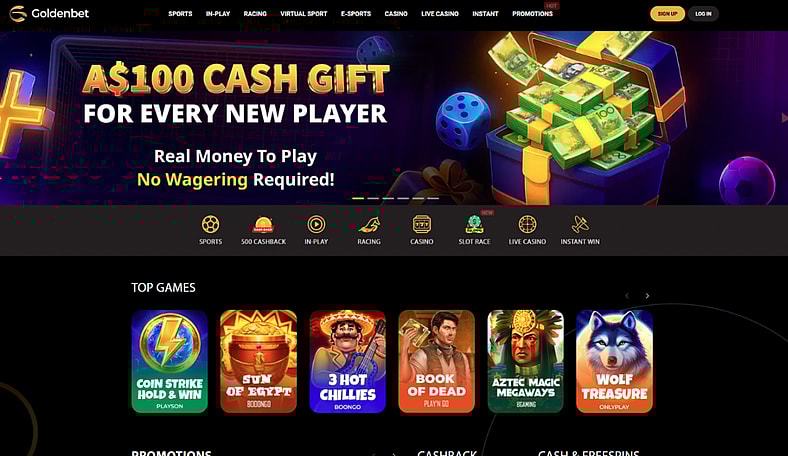788x456 pixels.
Task: Launch the Wolf Treasure game thumbnail
Action: (614, 361)
